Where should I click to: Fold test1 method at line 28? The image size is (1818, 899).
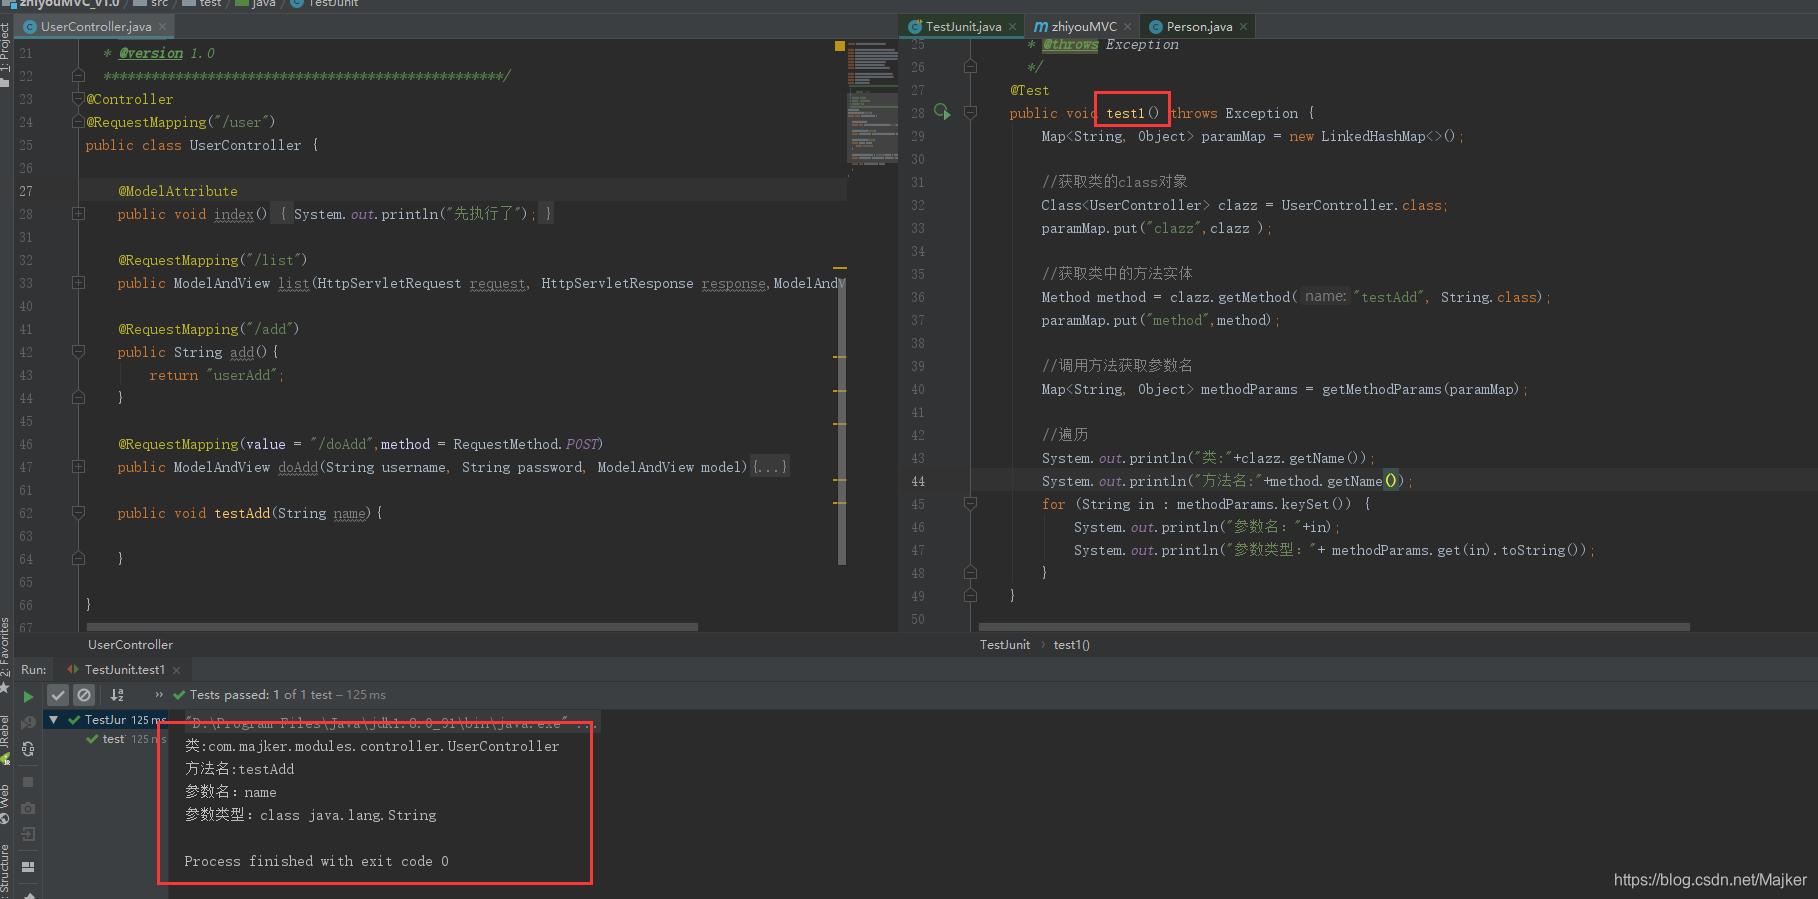tap(970, 113)
